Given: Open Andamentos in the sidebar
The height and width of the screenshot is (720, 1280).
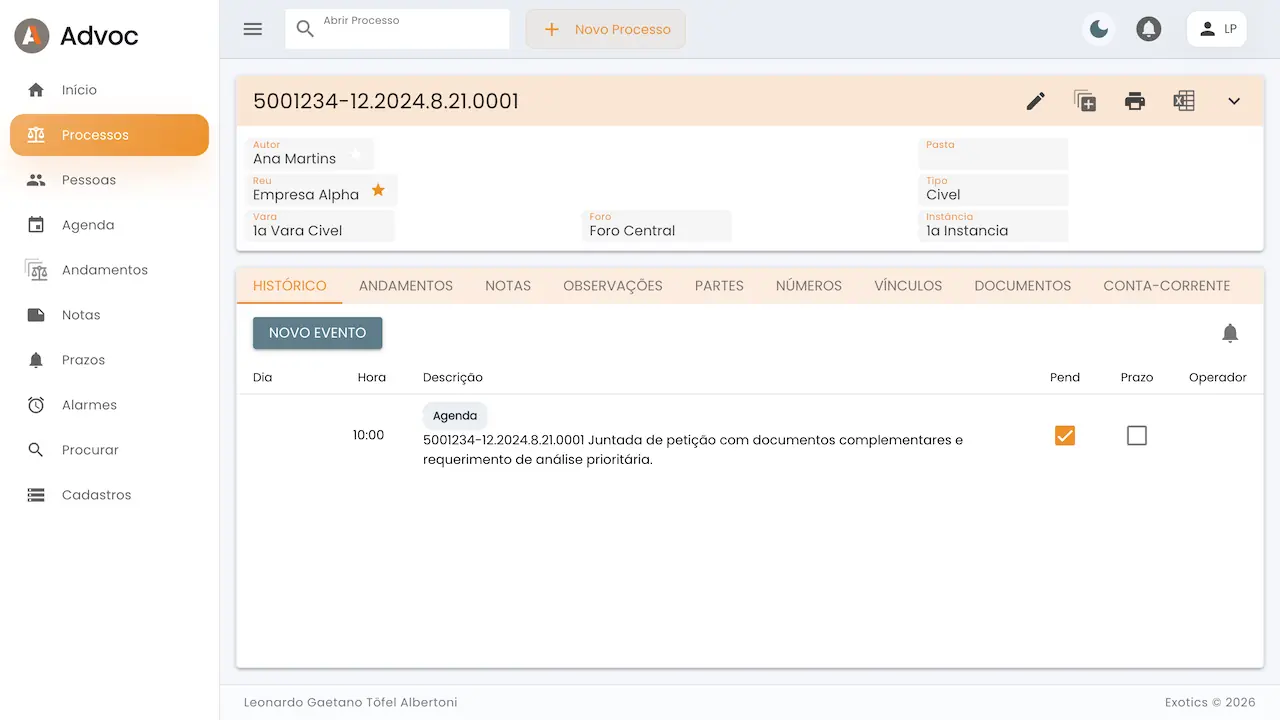Looking at the screenshot, I should click(110, 270).
